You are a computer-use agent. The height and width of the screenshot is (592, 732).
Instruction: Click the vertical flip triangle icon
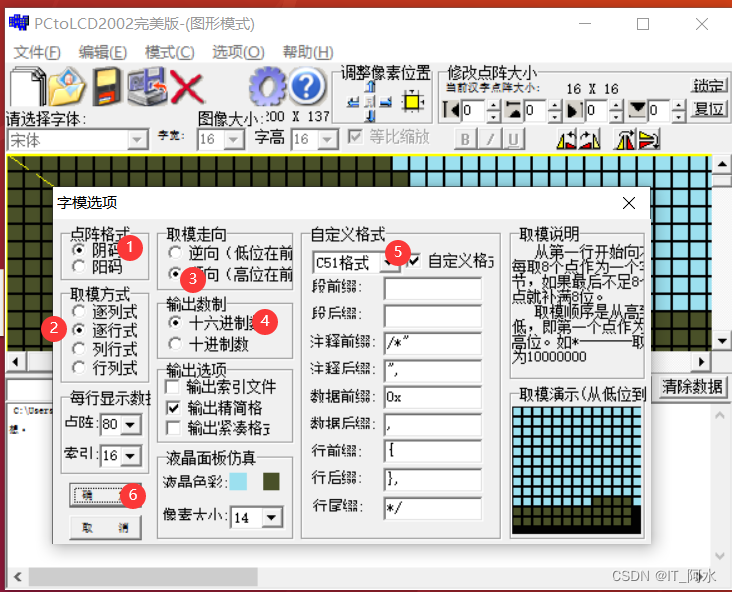tap(649, 140)
